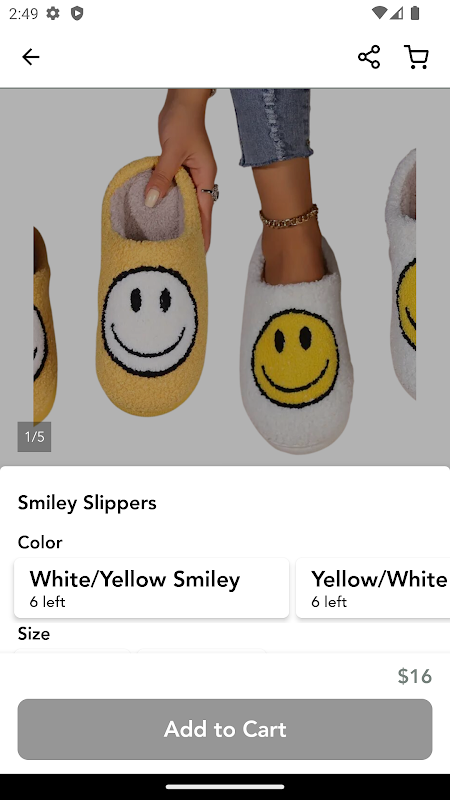Tap the 2:49 clock in status bar
The width and height of the screenshot is (450, 800).
[x=23, y=13]
